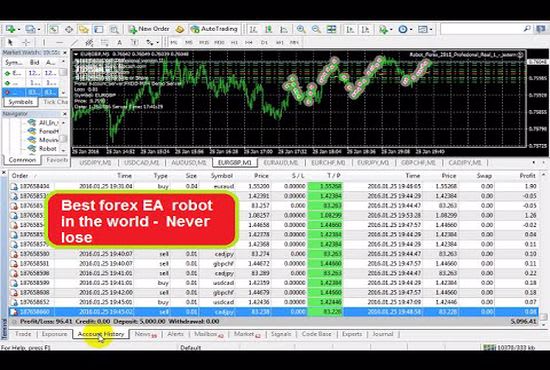This screenshot has height=370, width=550.
Task: Open the dropdown arrow beside New Chart
Action: coord(18,29)
